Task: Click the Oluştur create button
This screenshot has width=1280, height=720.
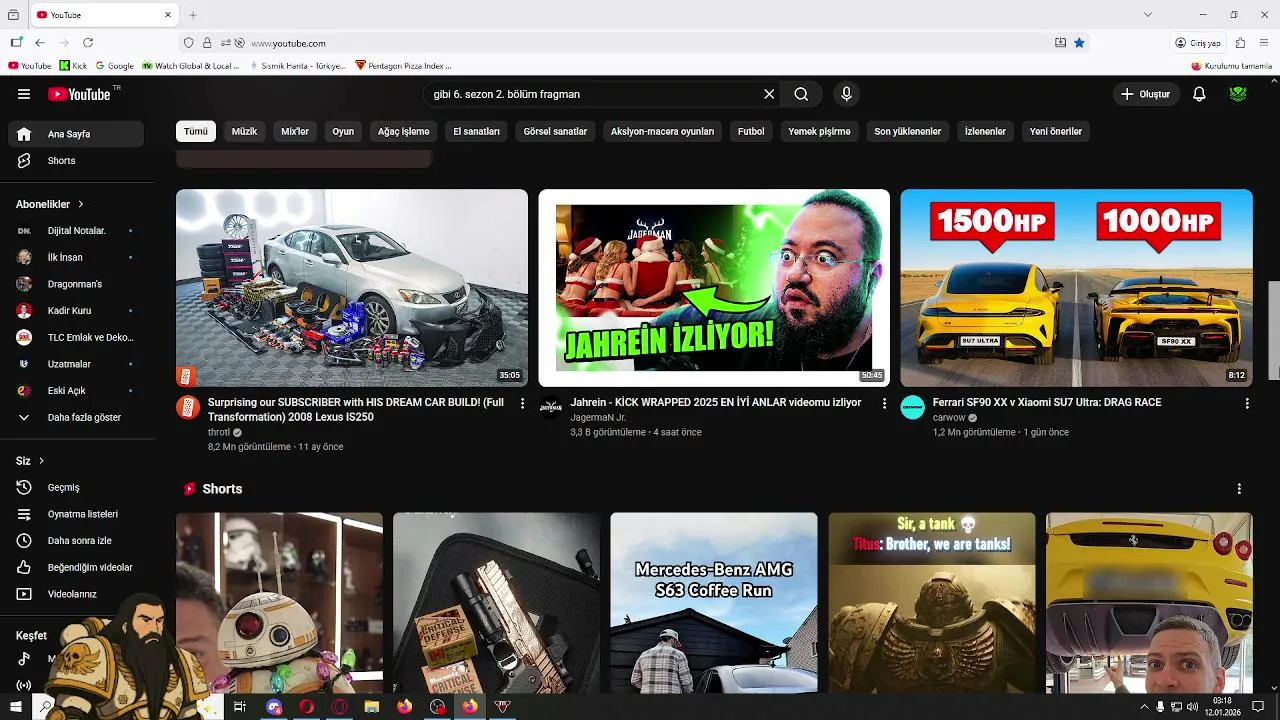Action: [x=1146, y=94]
